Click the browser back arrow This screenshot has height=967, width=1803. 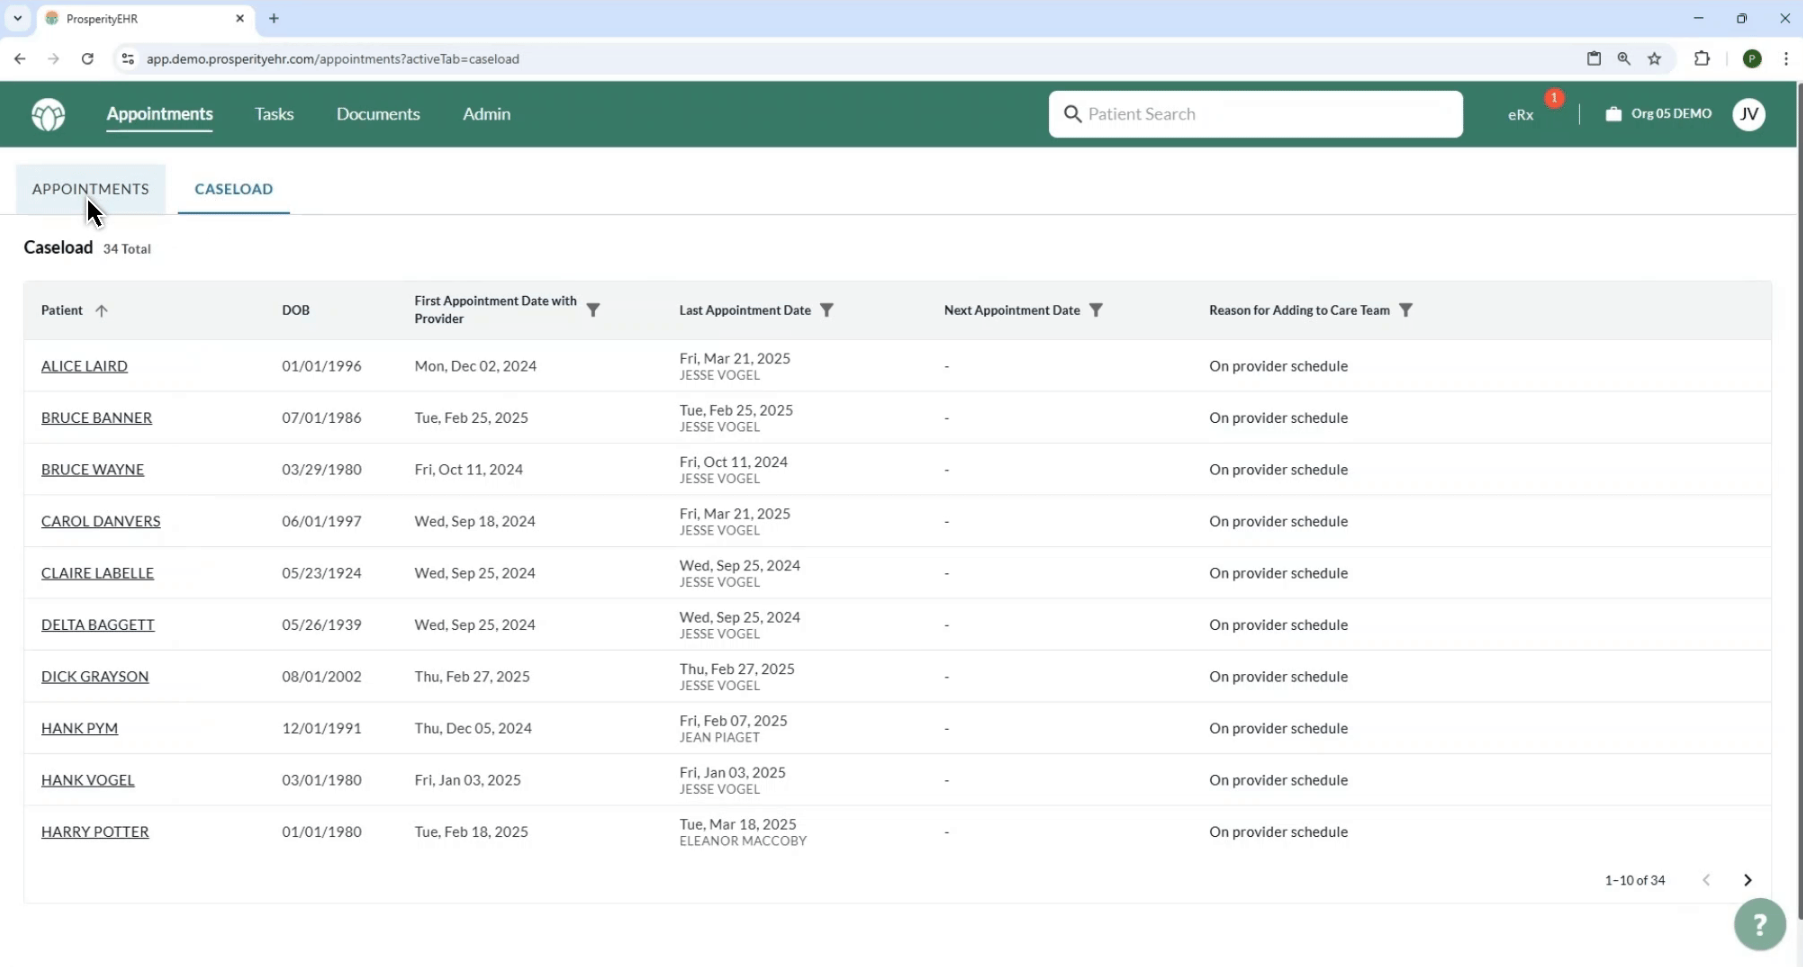click(20, 59)
